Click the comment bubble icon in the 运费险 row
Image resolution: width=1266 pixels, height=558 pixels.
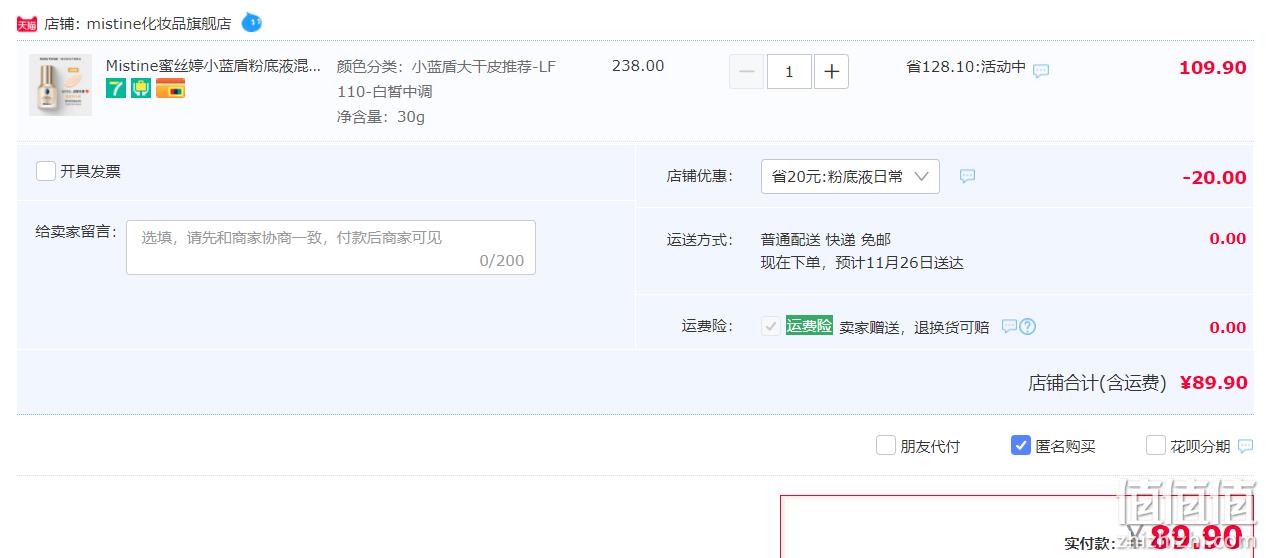tap(1009, 326)
